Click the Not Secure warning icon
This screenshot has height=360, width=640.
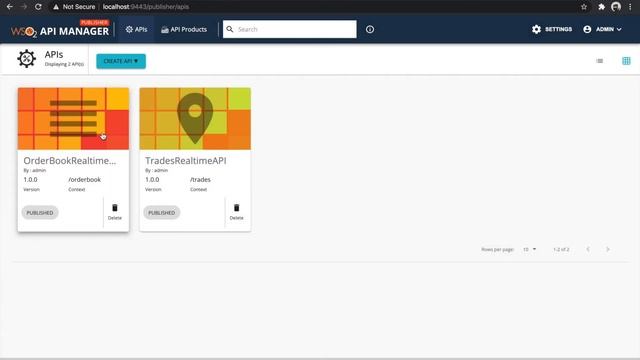56,7
